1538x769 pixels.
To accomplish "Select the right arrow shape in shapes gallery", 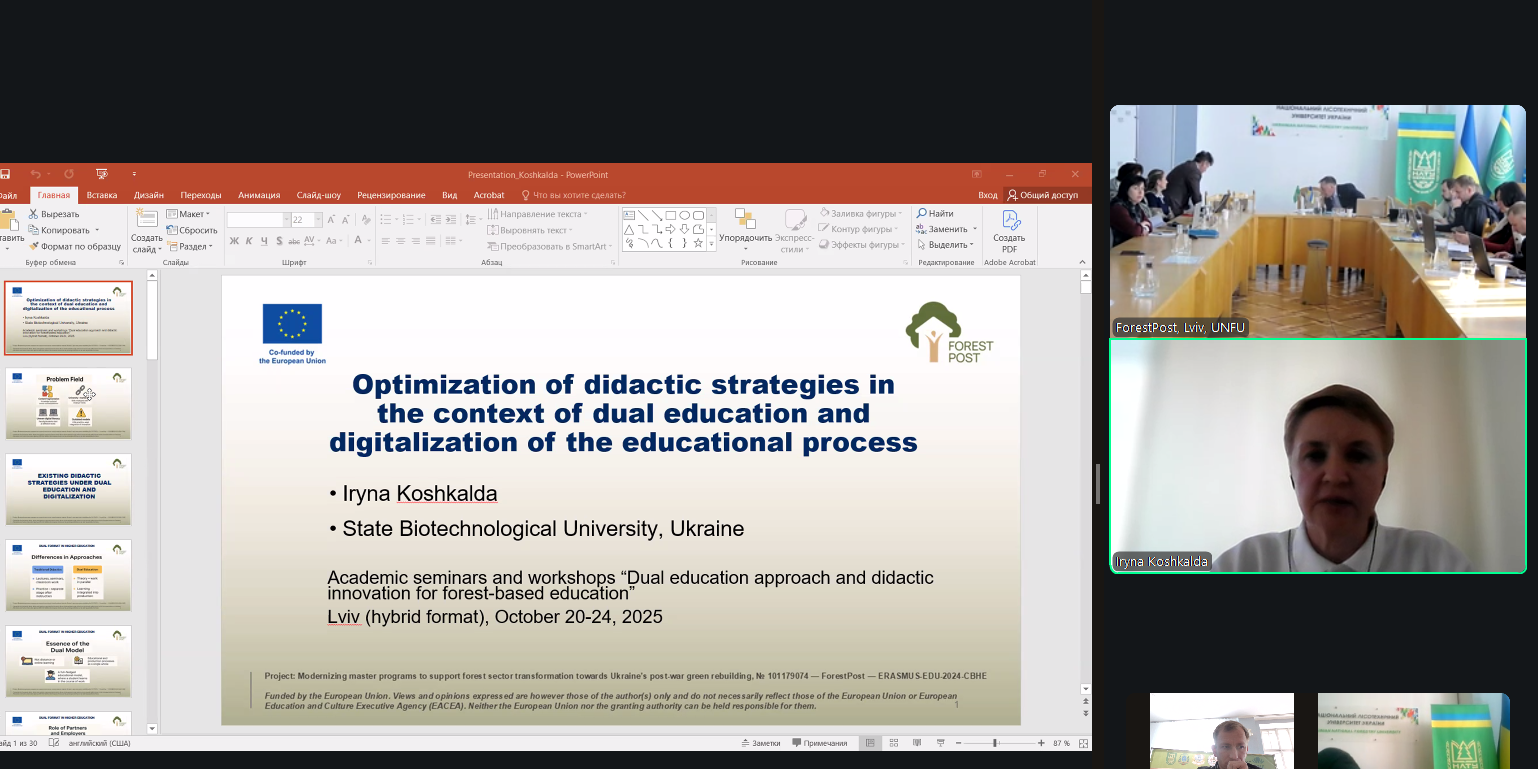I will pyautogui.click(x=670, y=229).
